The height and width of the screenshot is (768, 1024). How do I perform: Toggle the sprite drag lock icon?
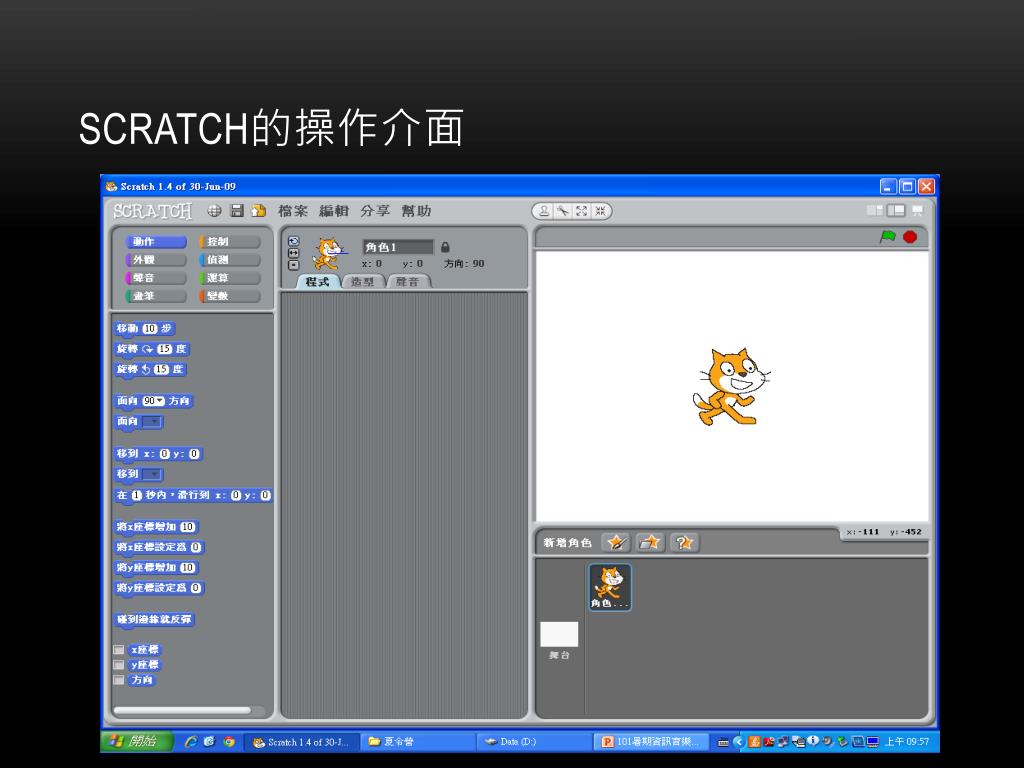(445, 247)
